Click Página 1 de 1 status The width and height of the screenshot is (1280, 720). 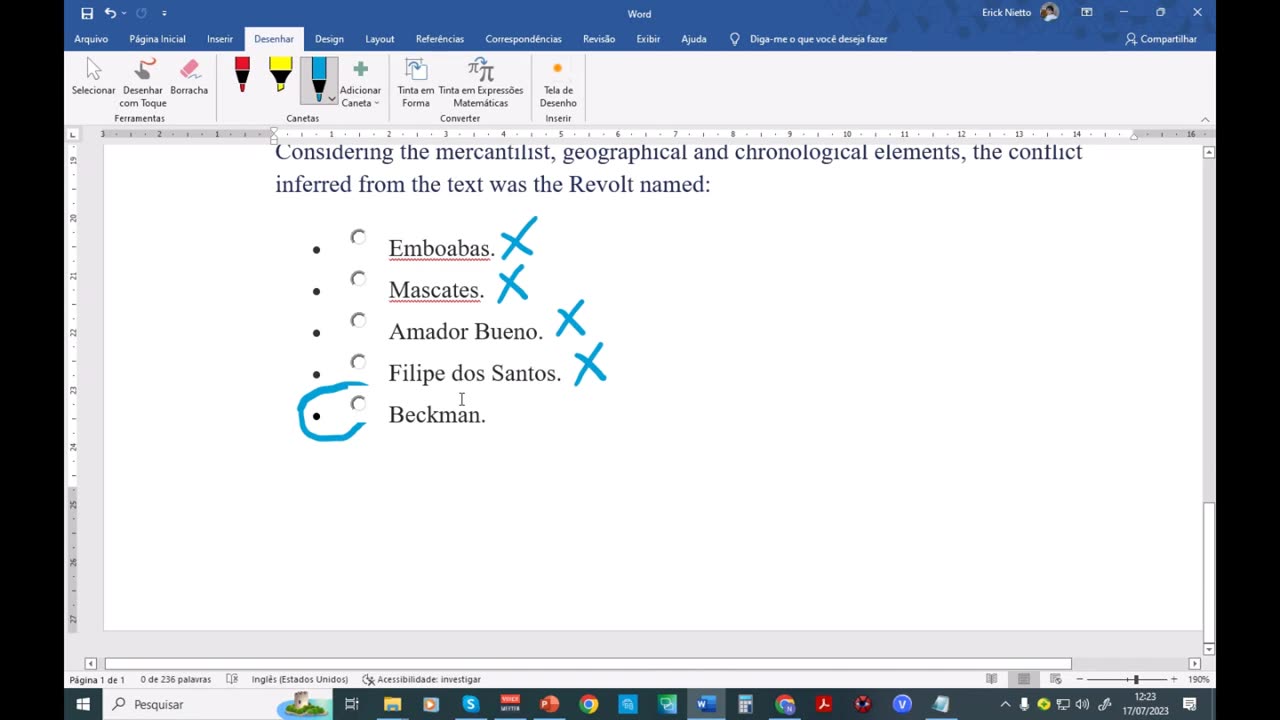97,680
